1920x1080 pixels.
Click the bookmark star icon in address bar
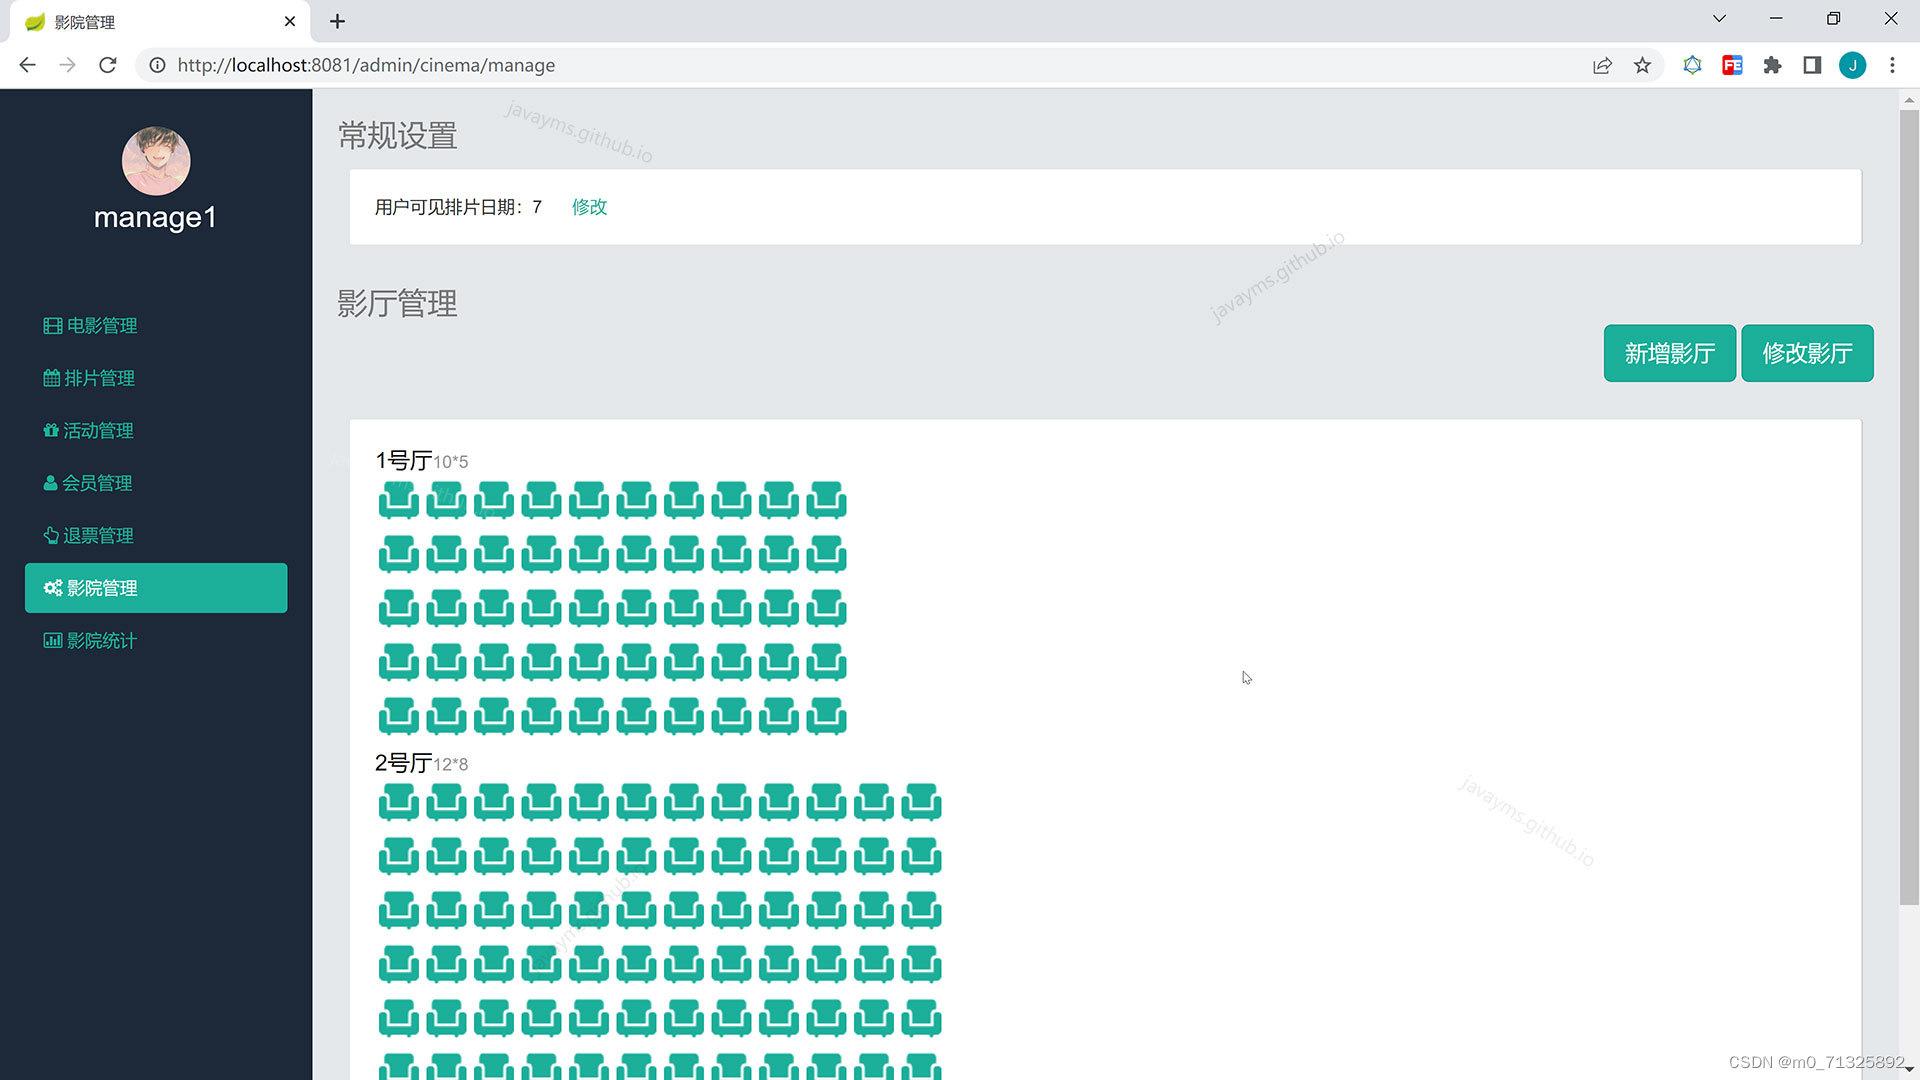pyautogui.click(x=1642, y=65)
